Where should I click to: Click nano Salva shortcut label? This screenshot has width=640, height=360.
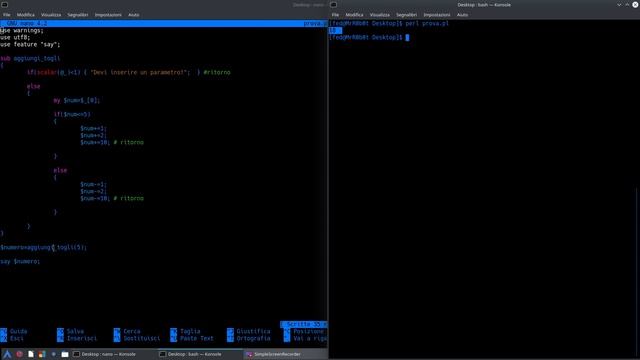click(75, 331)
